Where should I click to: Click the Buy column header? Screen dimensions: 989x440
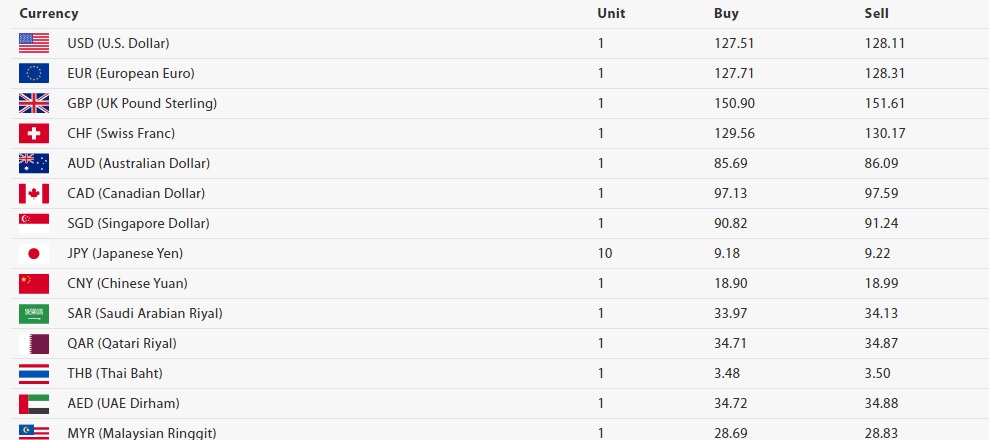coord(726,13)
